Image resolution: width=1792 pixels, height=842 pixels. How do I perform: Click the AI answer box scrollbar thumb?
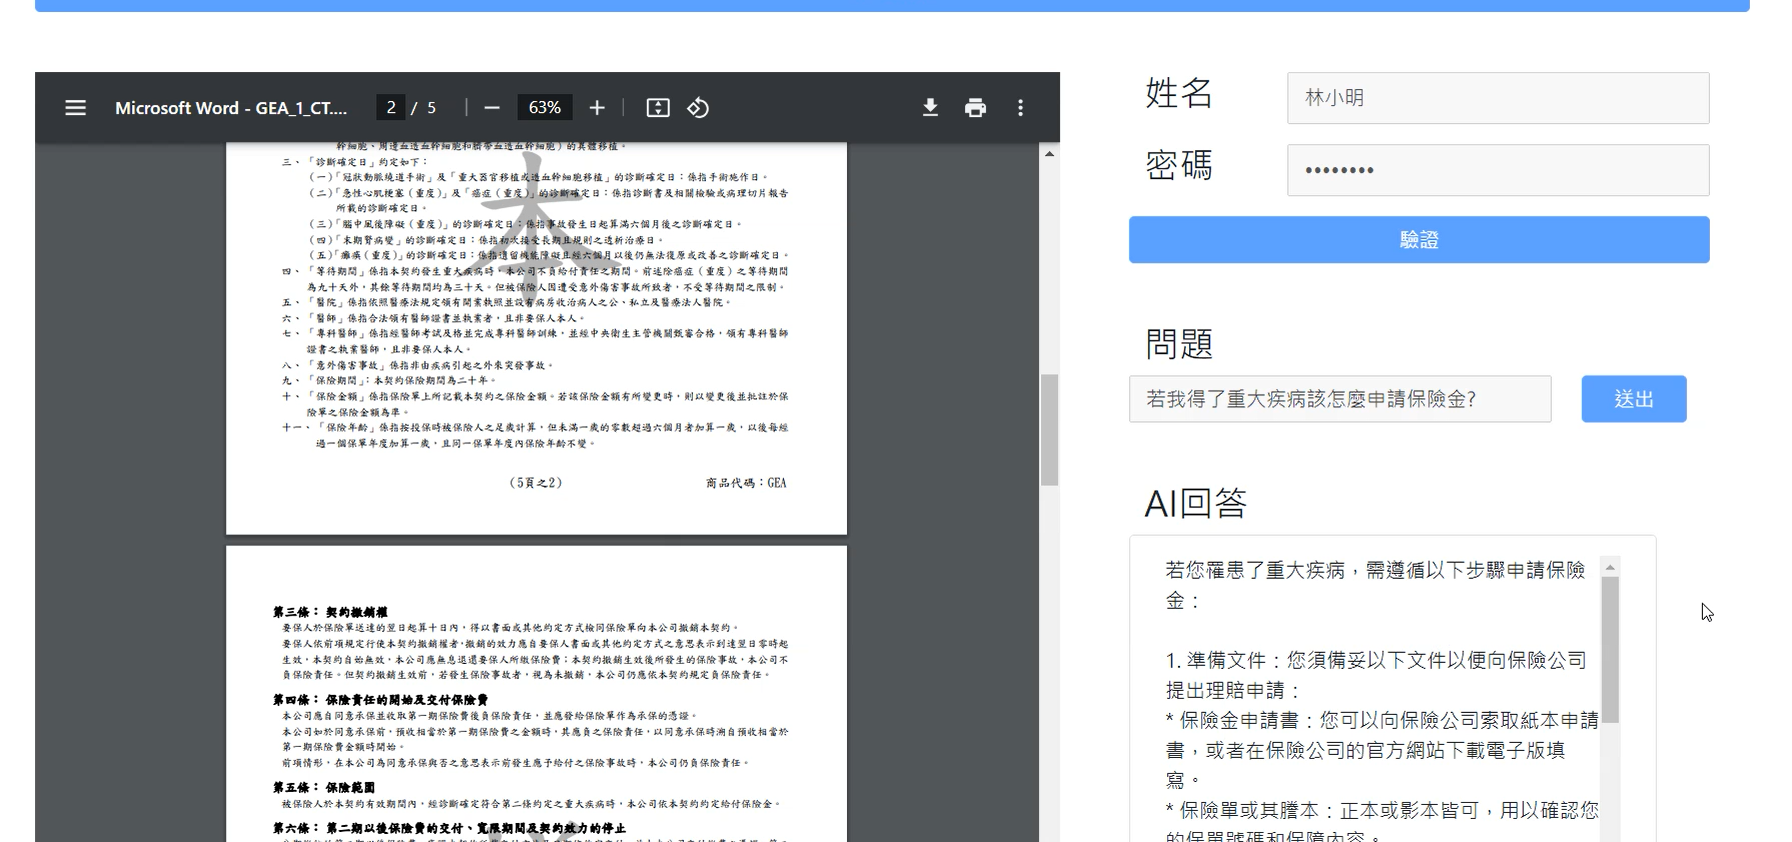point(1610,650)
